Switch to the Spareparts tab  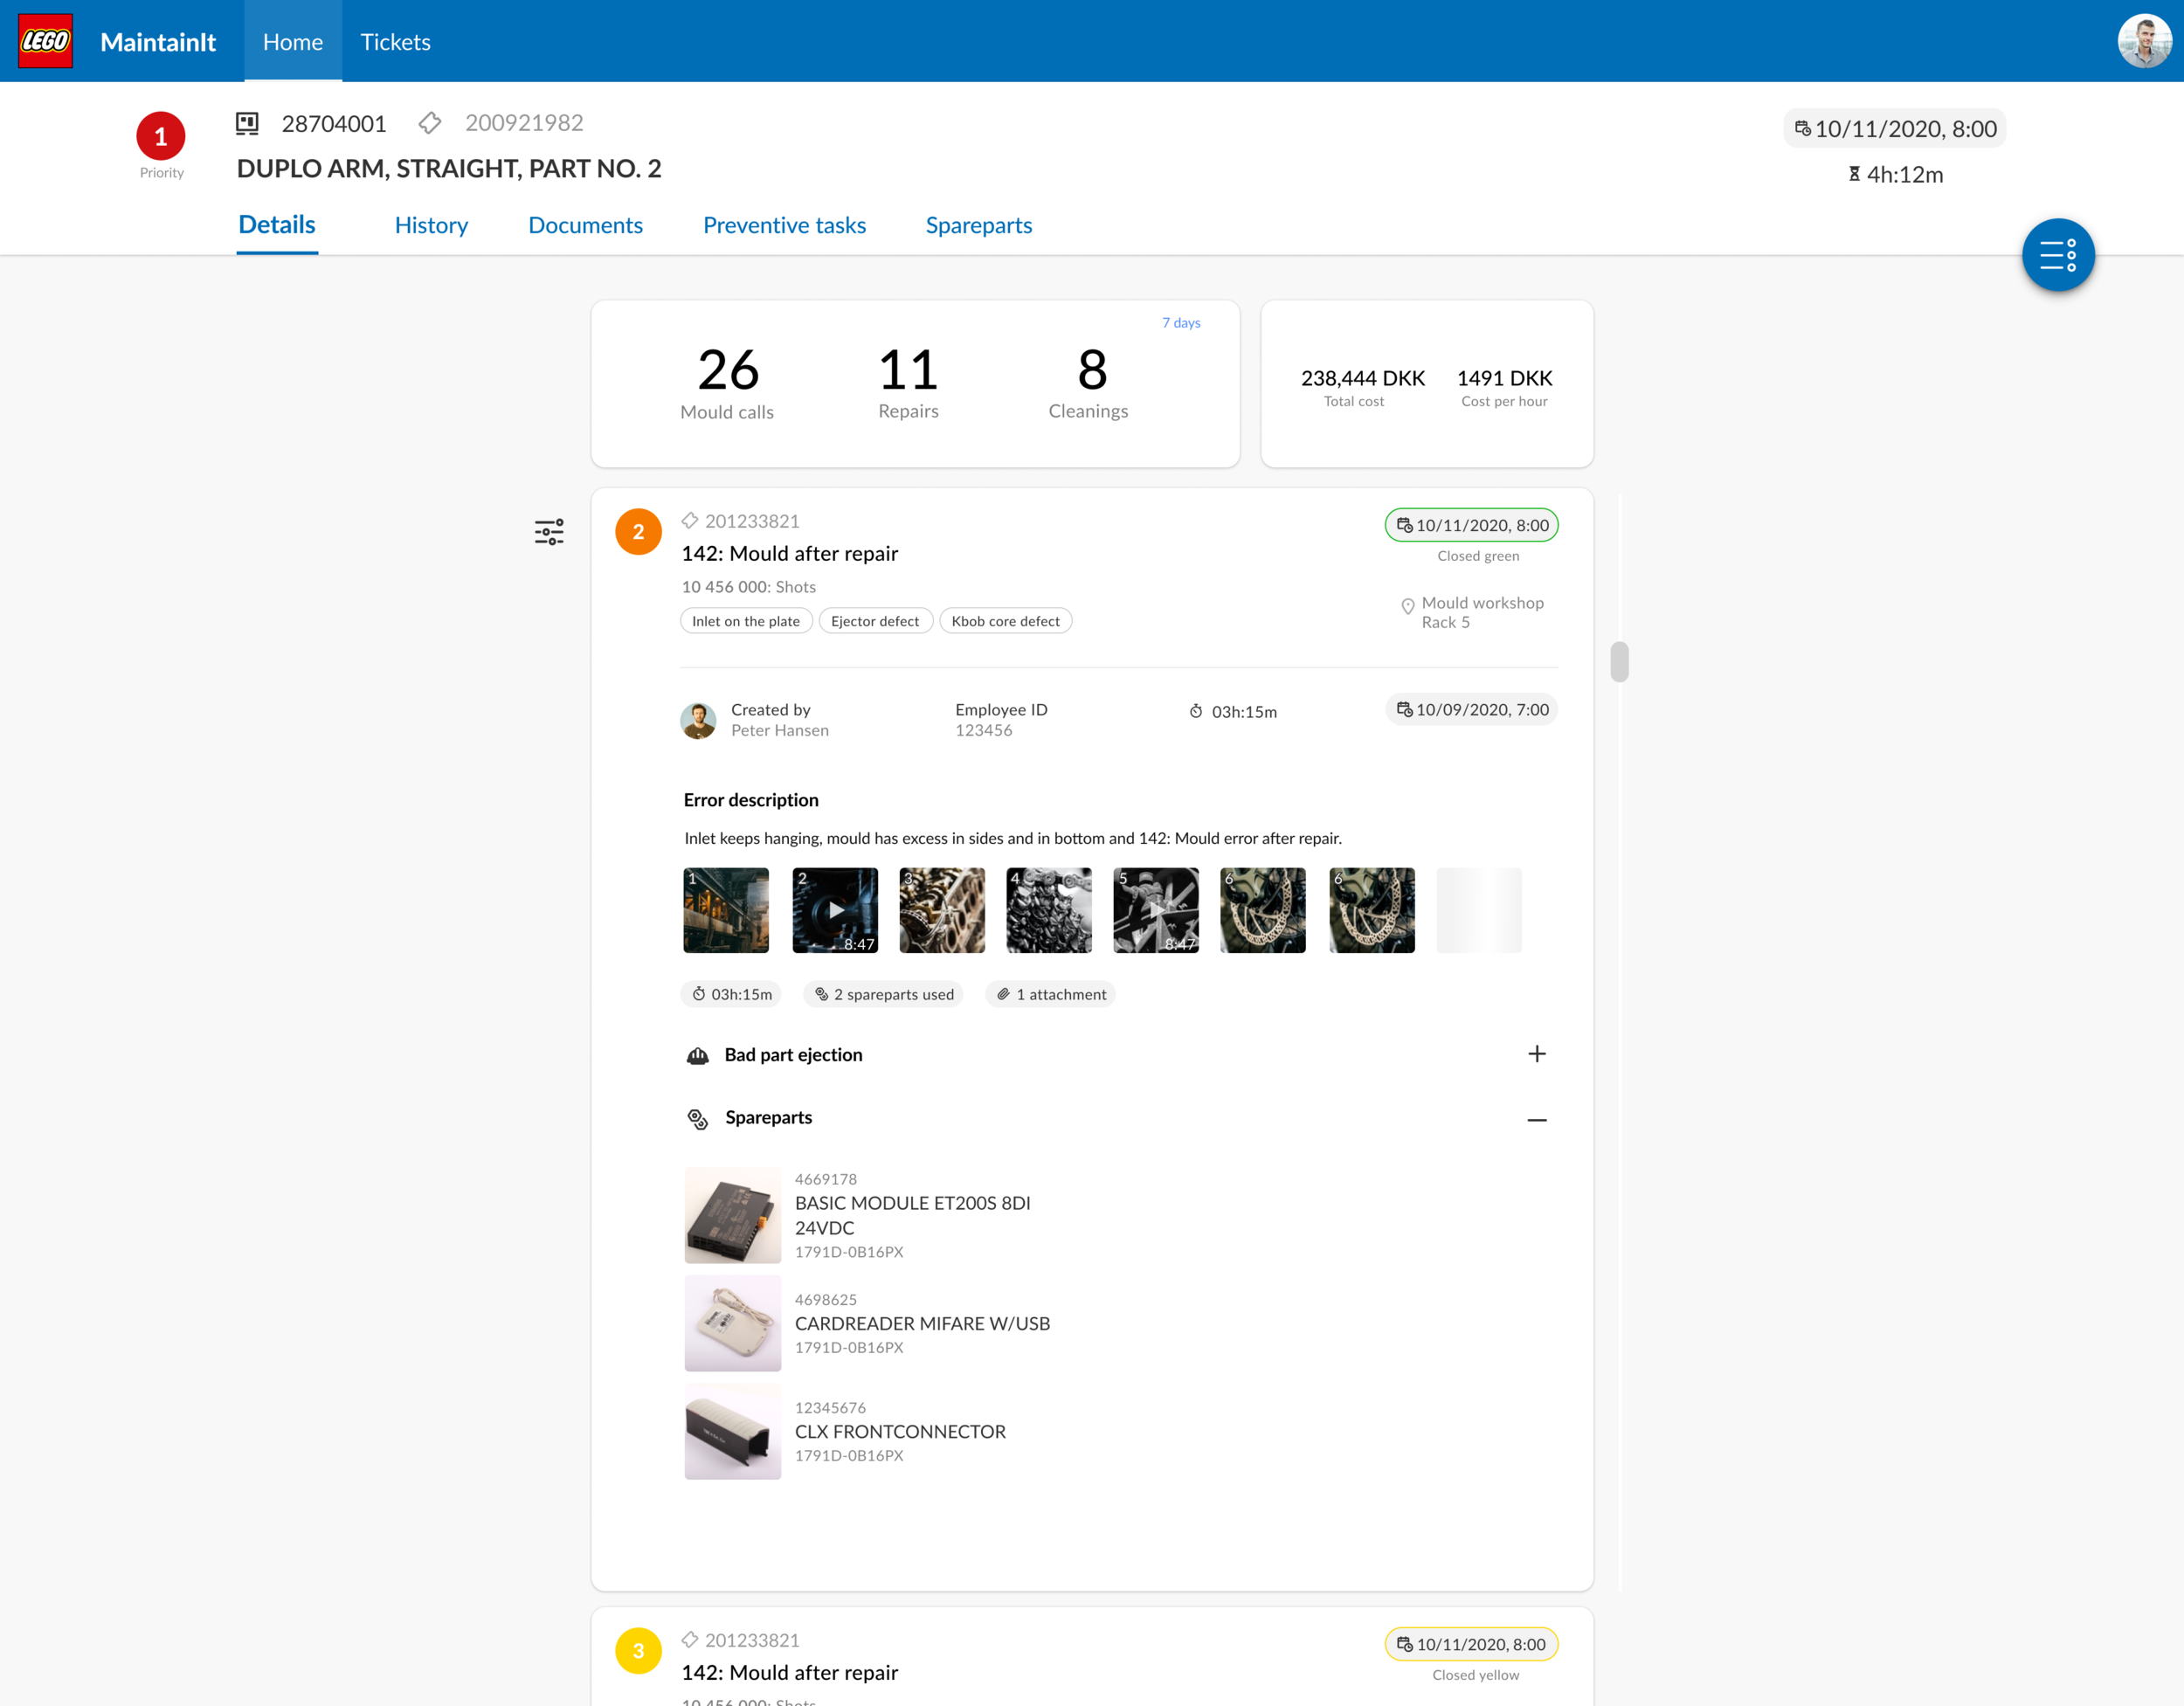coord(978,225)
